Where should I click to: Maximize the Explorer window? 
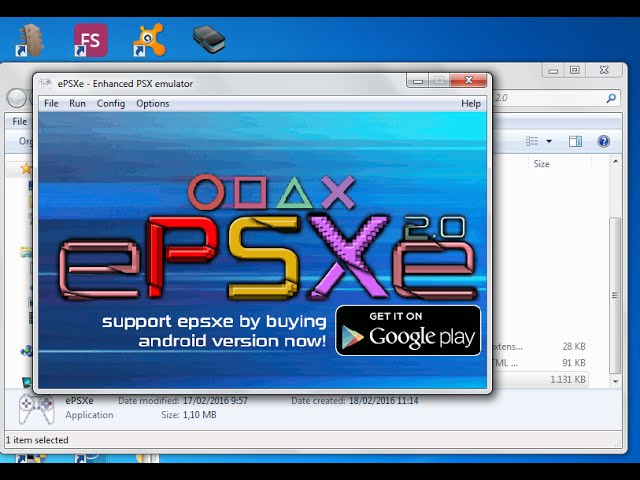574,70
